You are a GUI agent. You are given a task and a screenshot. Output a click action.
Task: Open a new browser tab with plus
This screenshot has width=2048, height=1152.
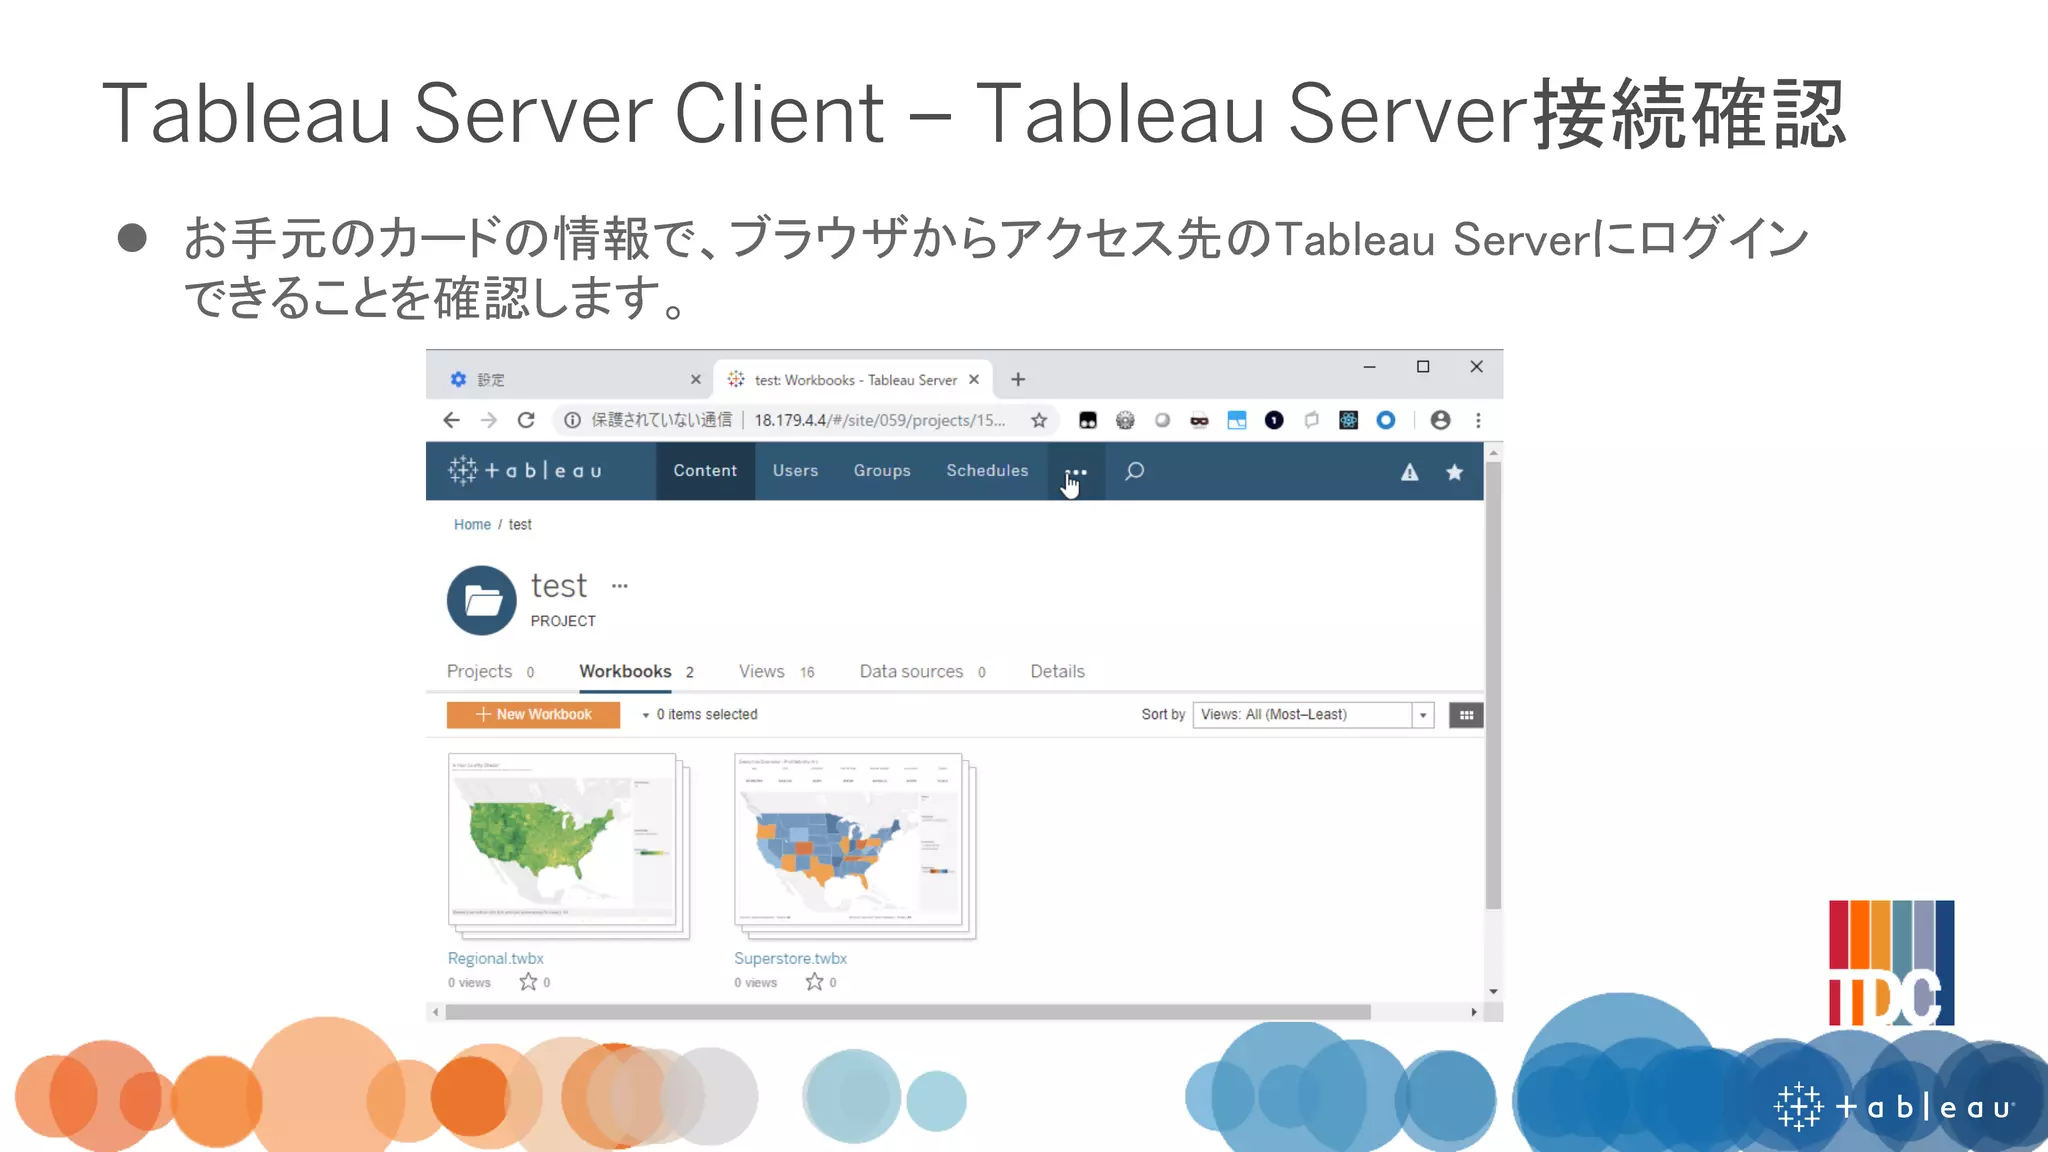coord(1018,379)
